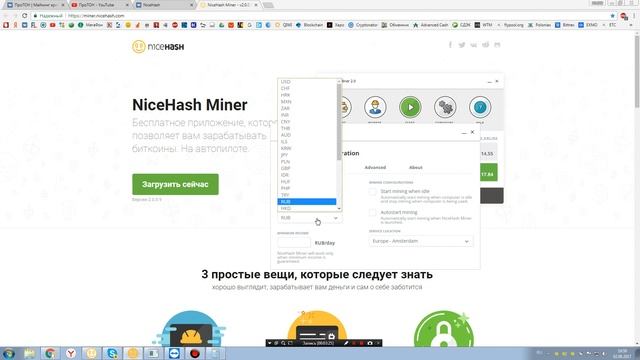This screenshot has width=640, height=360.
Task: Click the currency list scrollbar thumb
Action: click(339, 122)
